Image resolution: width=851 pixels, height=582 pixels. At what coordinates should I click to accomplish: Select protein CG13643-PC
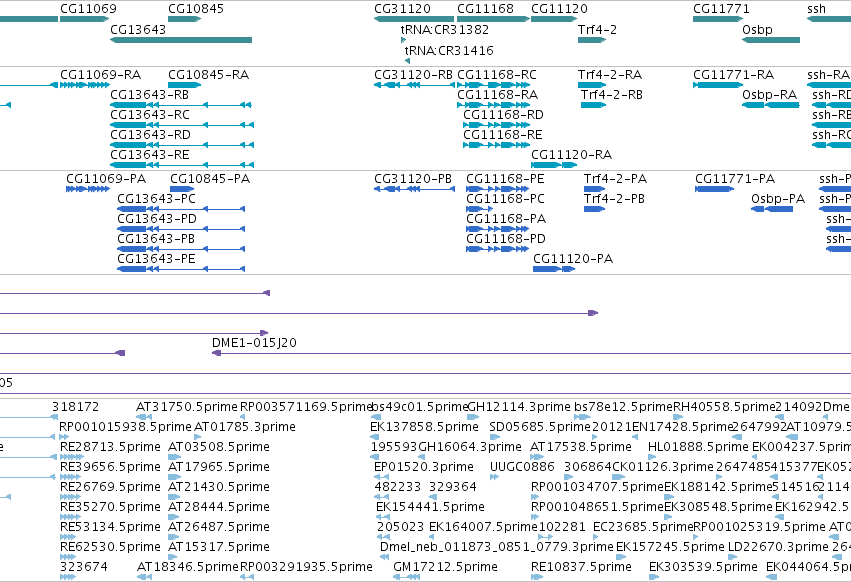pyautogui.click(x=156, y=199)
